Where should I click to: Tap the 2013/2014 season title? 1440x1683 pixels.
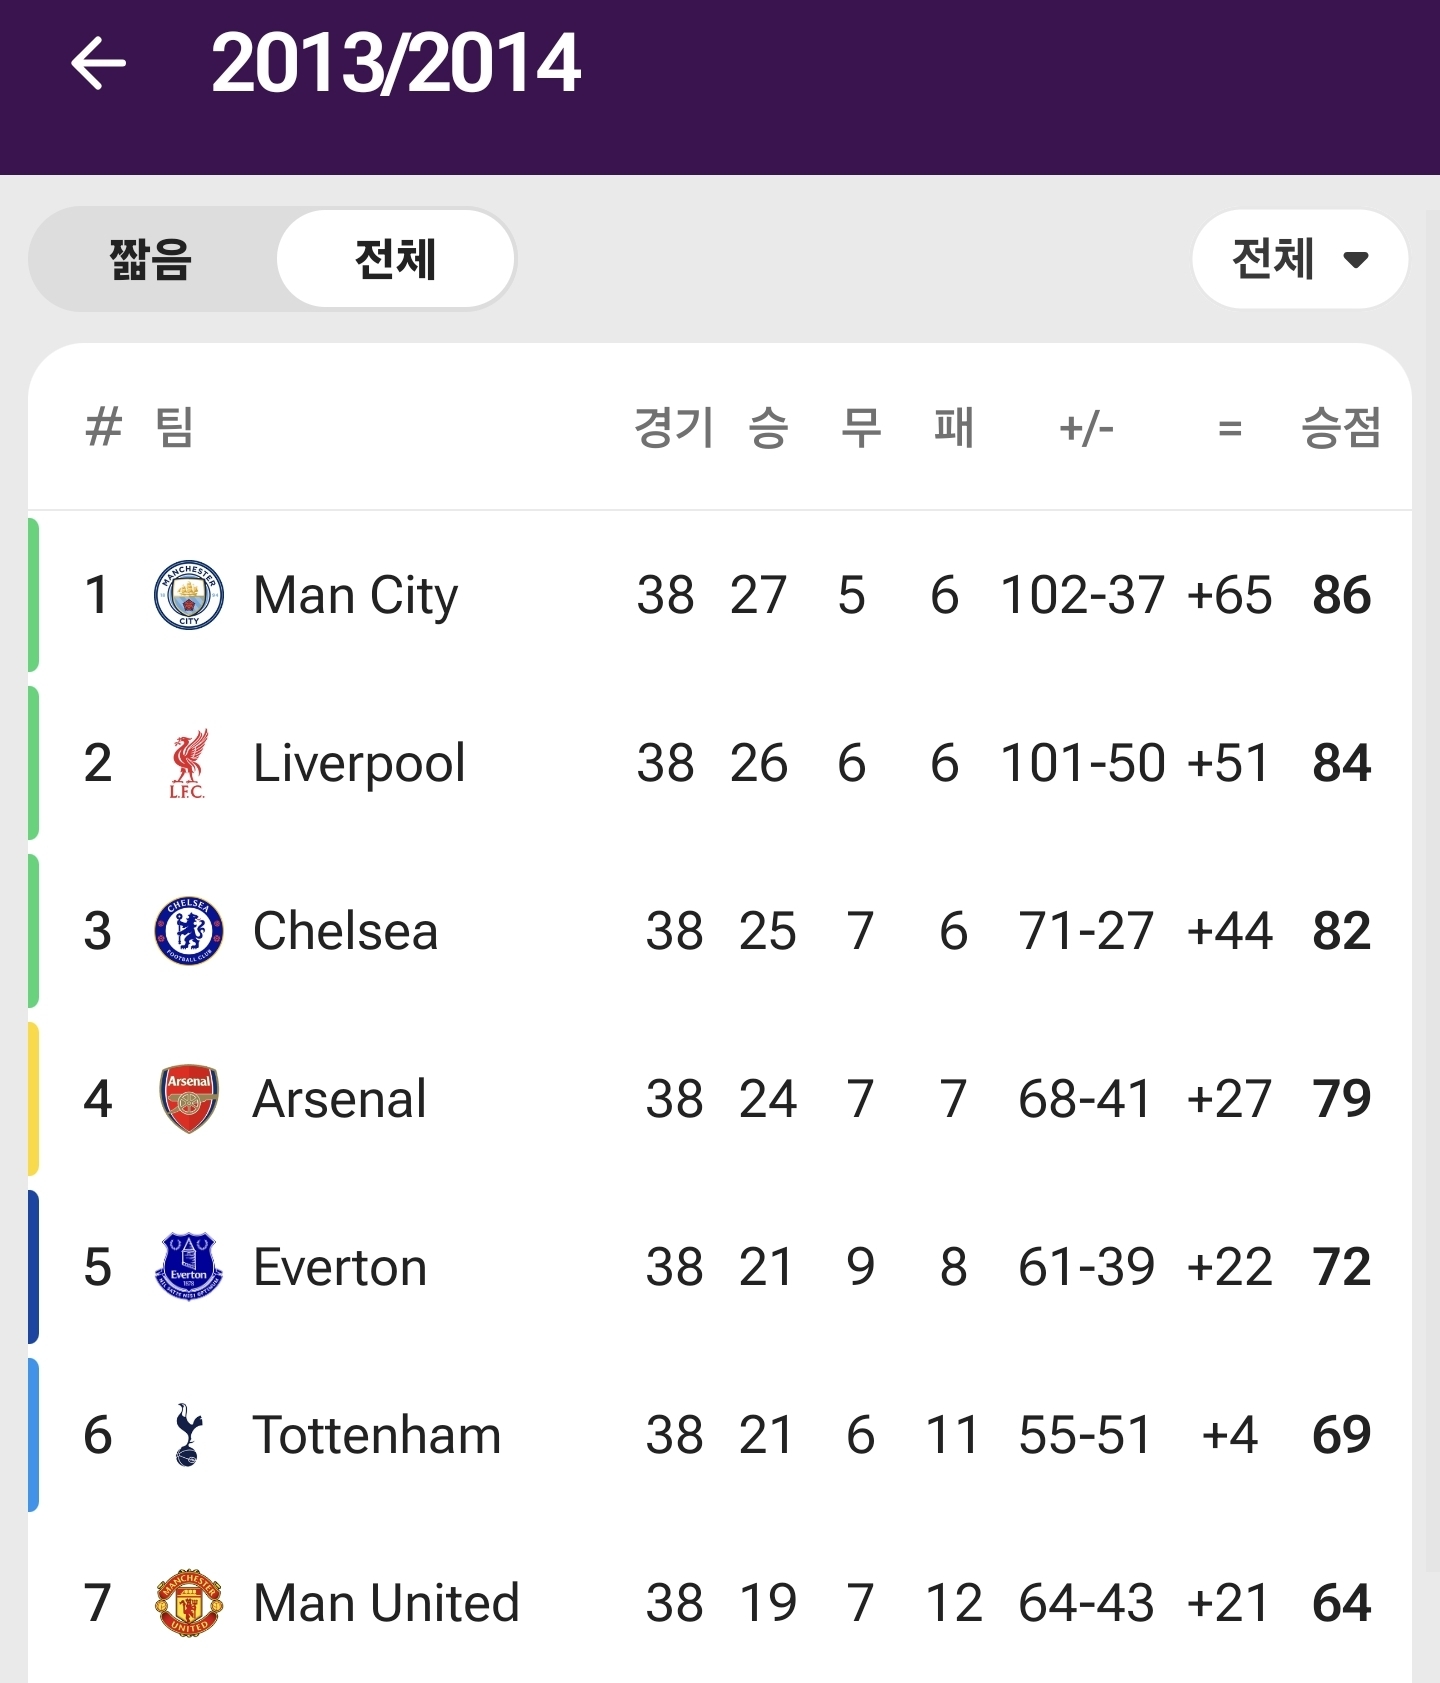[396, 64]
